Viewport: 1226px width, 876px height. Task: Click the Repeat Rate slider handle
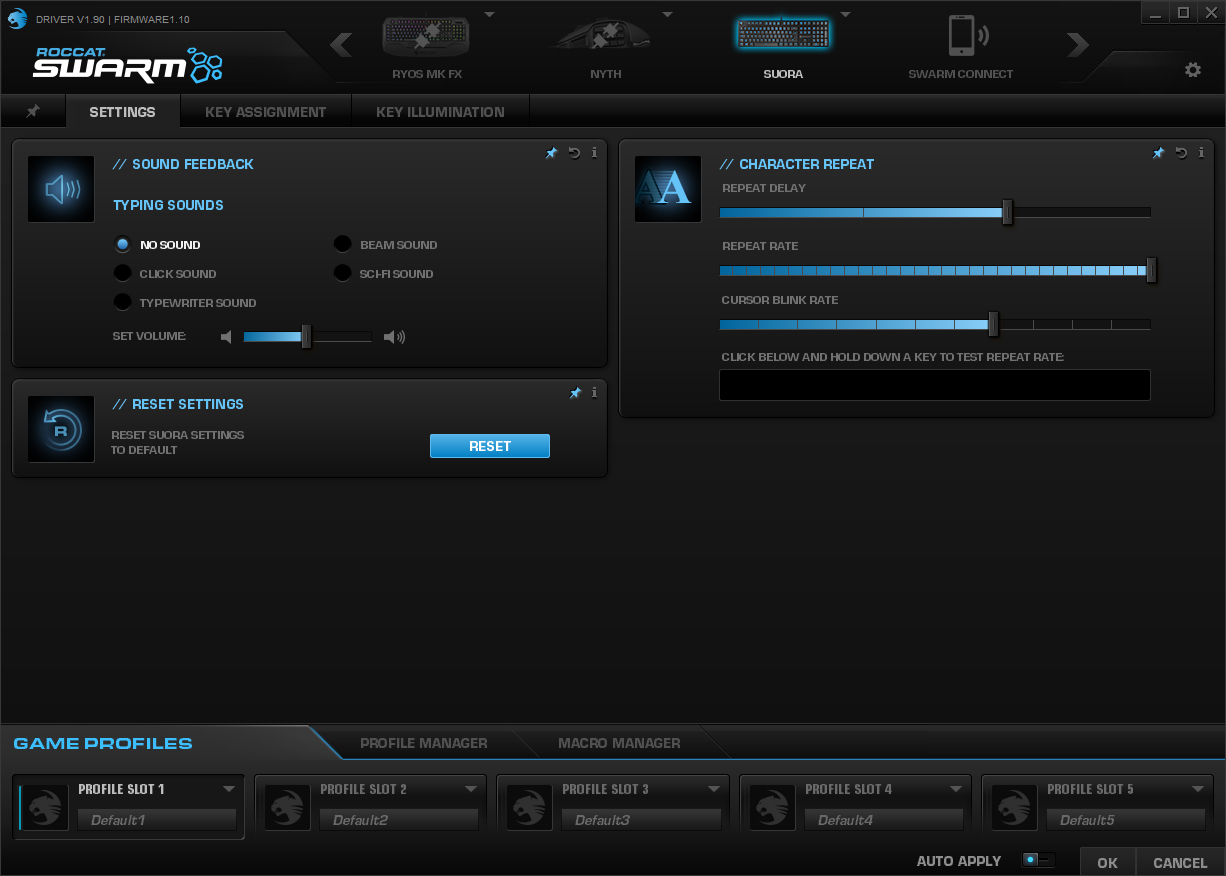1151,270
